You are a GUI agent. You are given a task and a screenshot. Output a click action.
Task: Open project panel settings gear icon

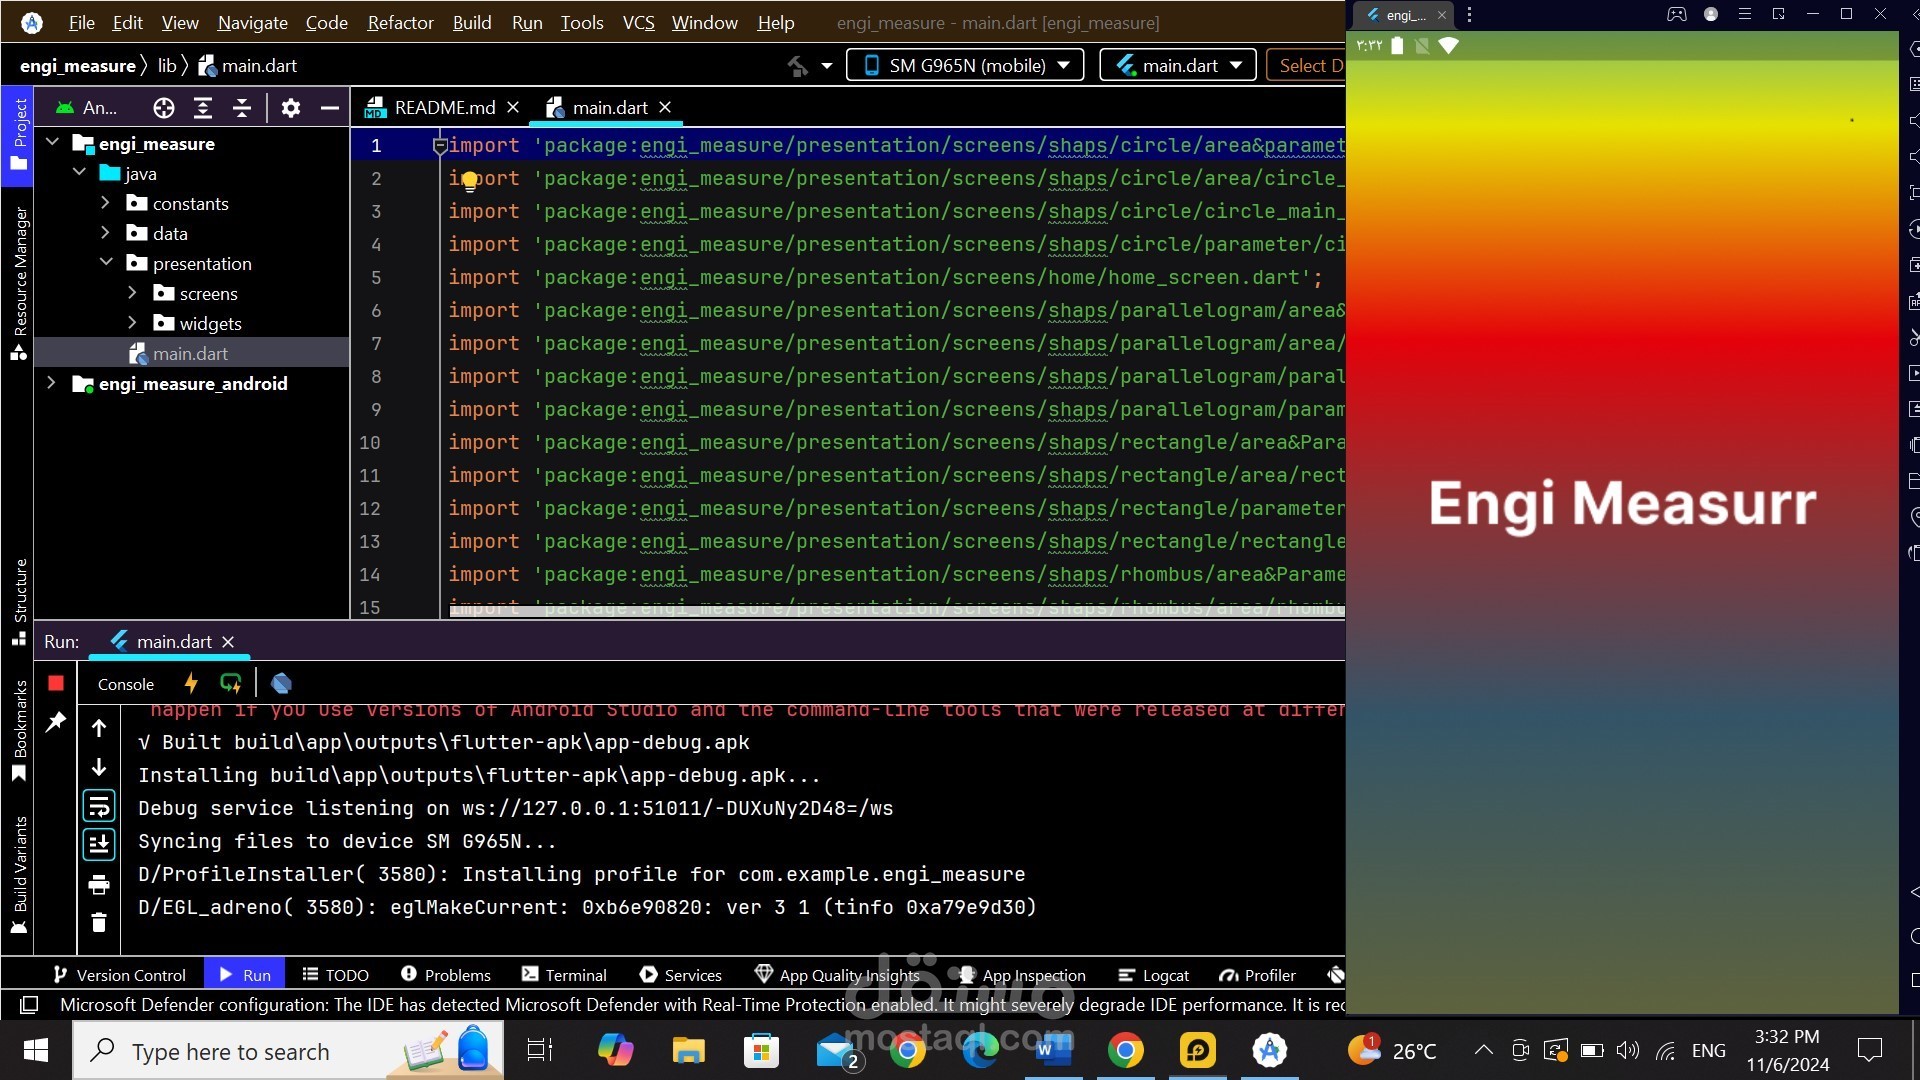pos(291,108)
